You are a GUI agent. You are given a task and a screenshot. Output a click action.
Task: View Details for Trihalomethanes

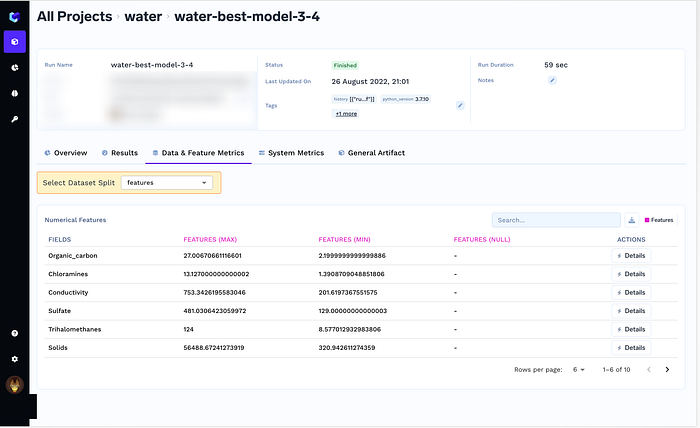pos(631,329)
